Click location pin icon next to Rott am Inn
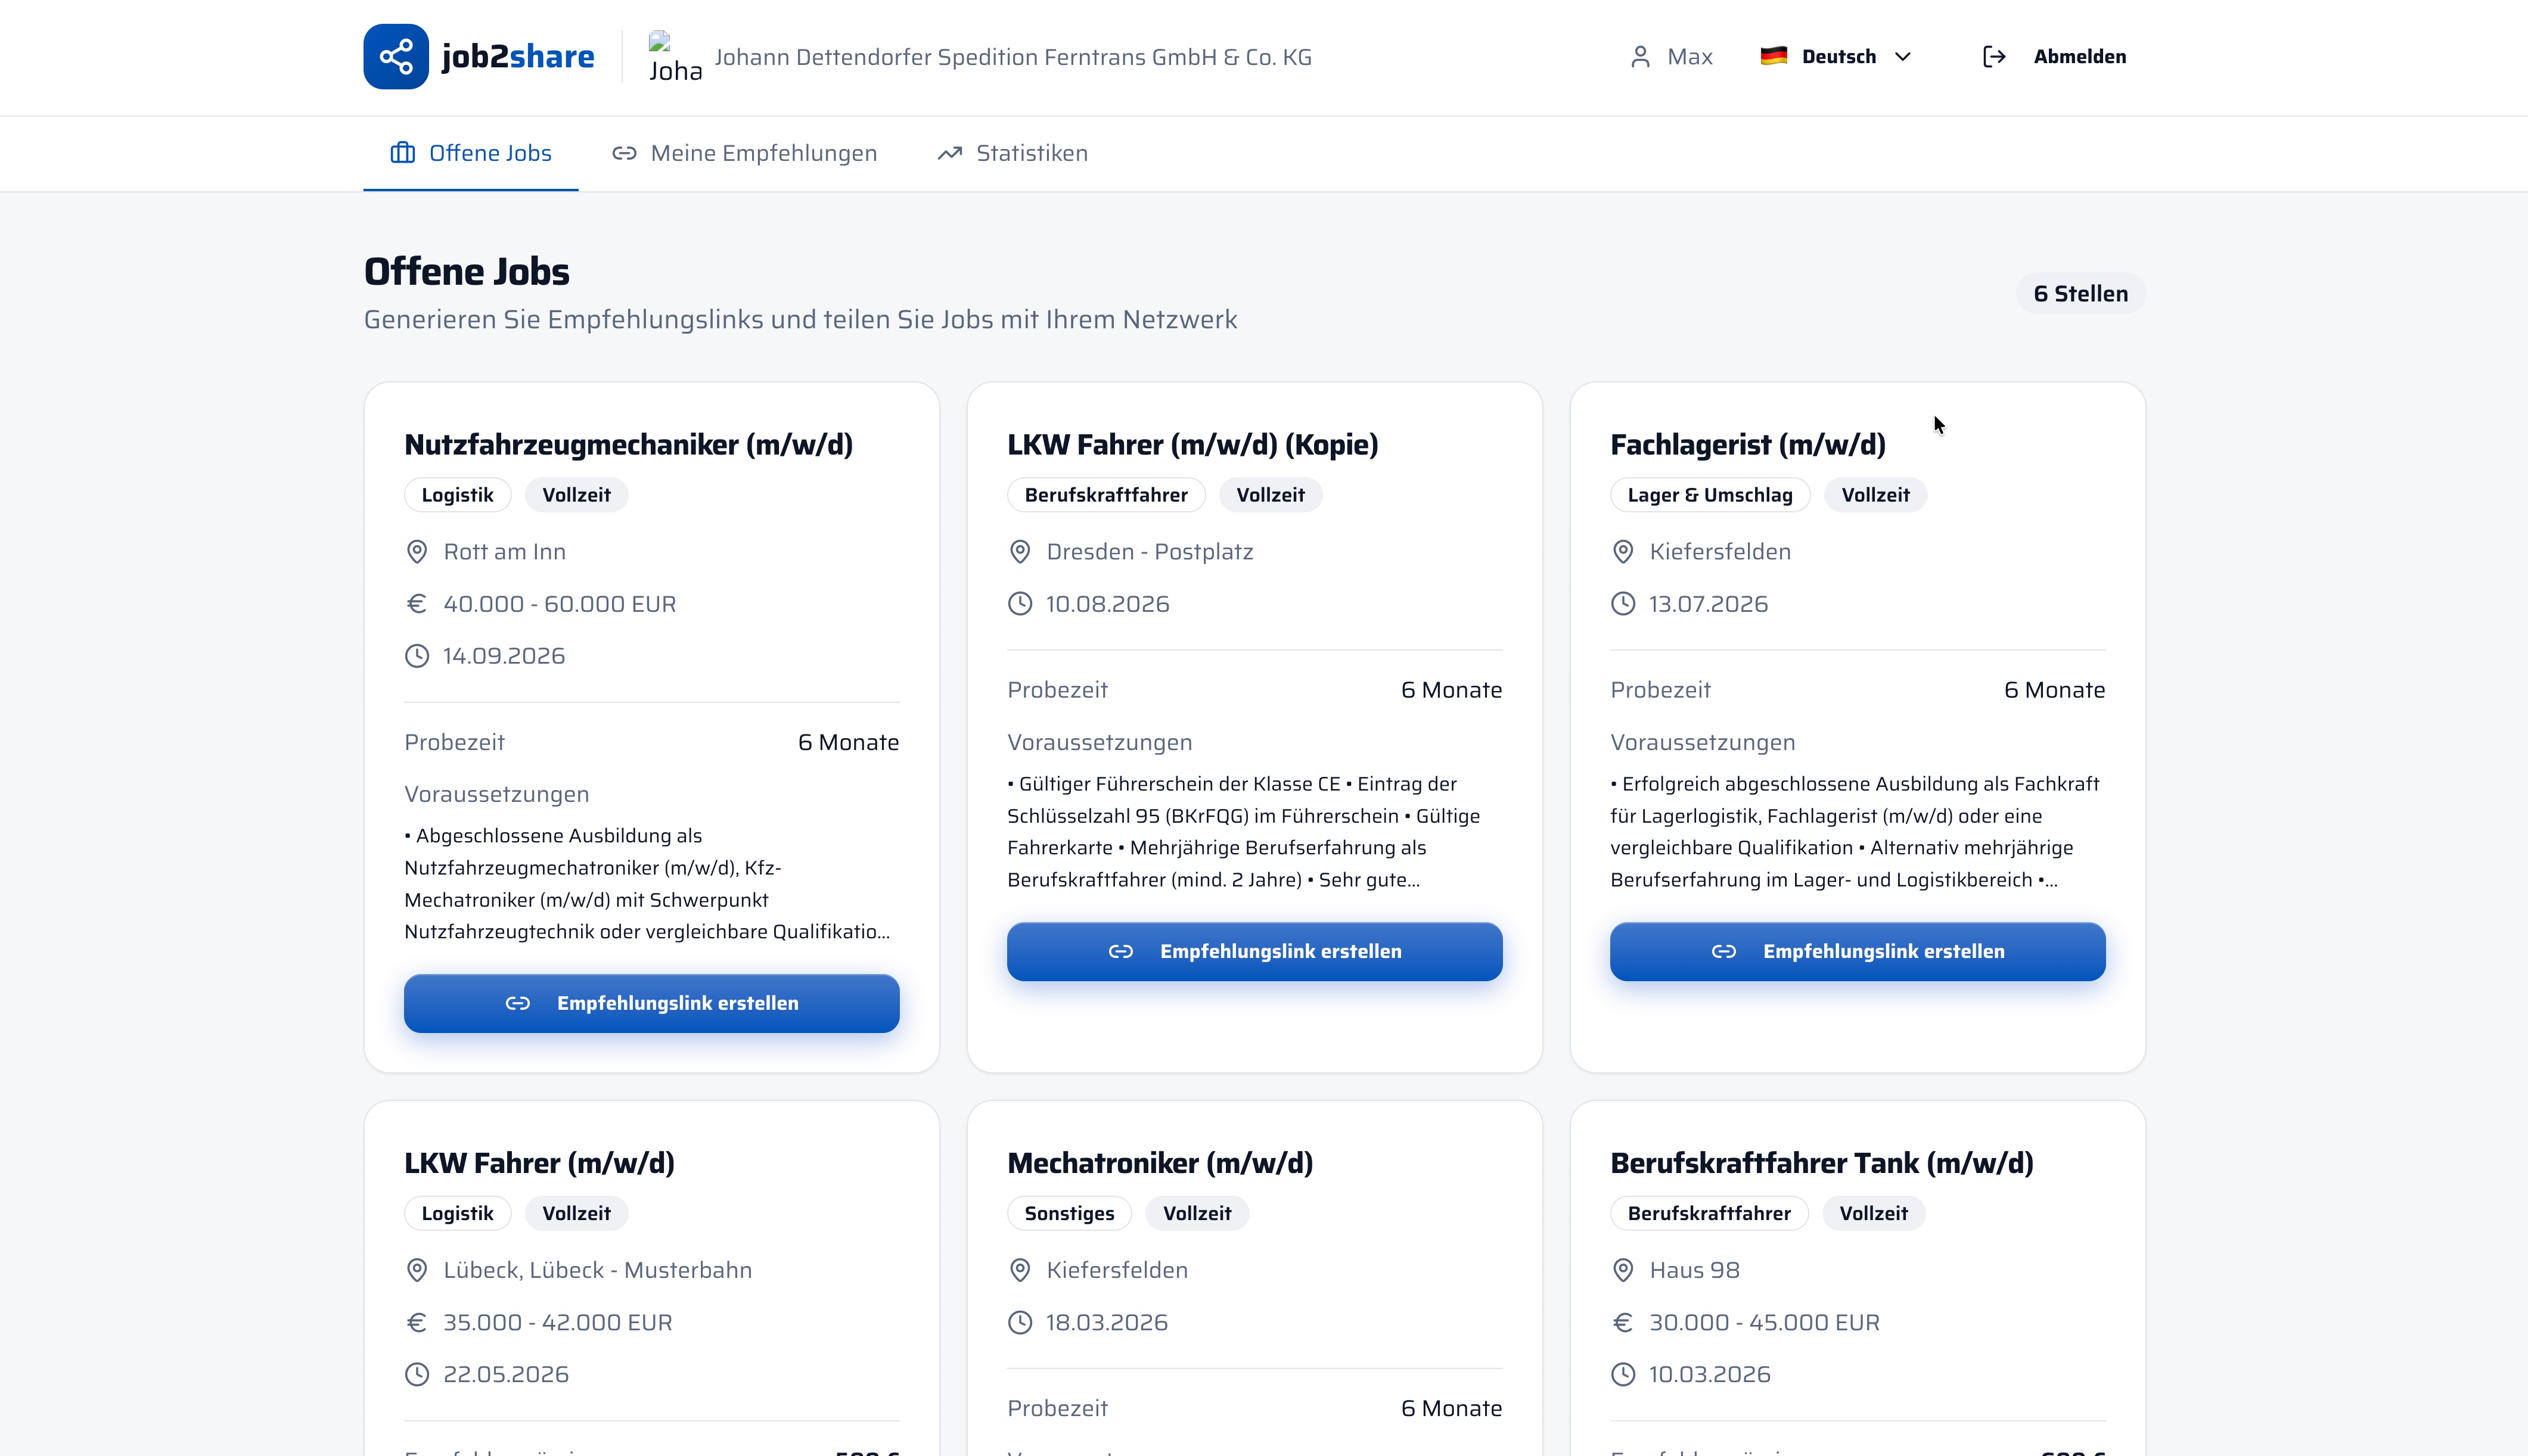Viewport: 2528px width, 1456px height. click(417, 552)
